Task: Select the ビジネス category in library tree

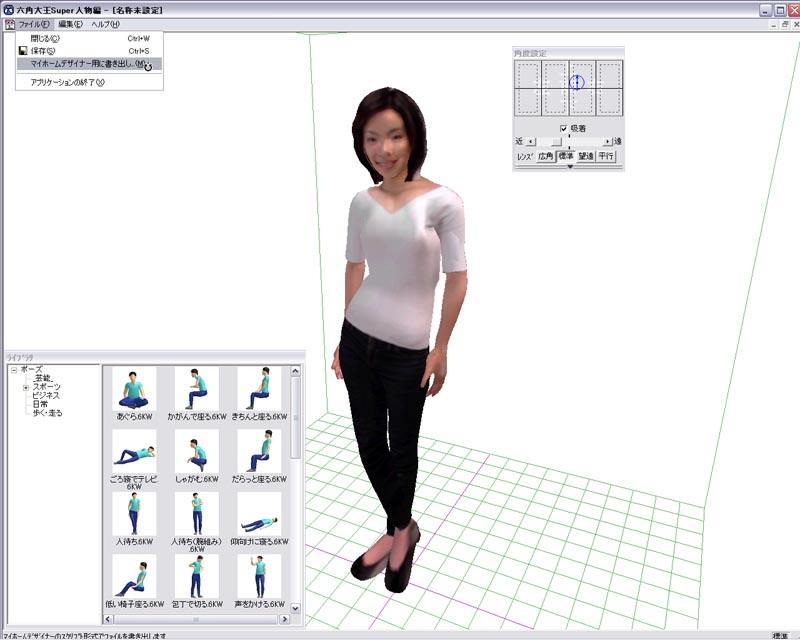Action: [x=46, y=396]
